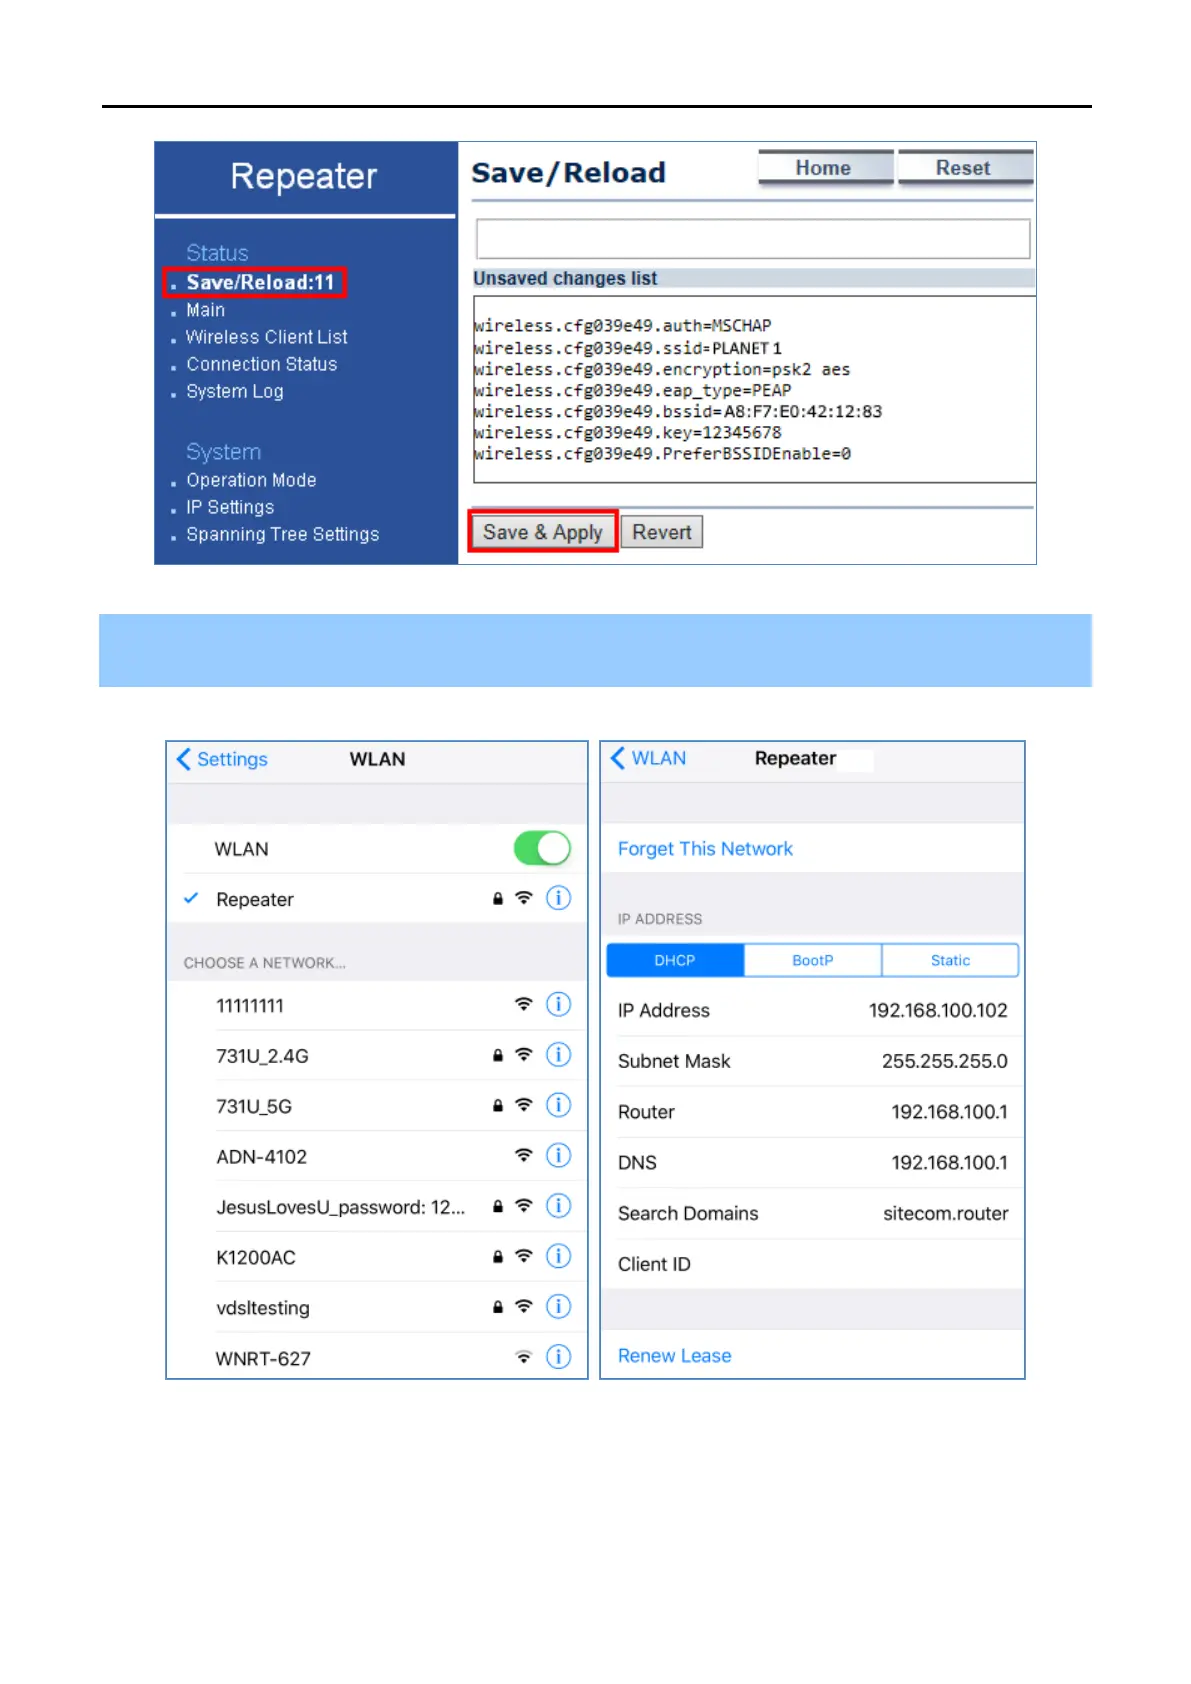Click DNS row value 192.168.100.1
Image resolution: width=1191 pixels, height=1684 pixels.
pyautogui.click(x=949, y=1162)
